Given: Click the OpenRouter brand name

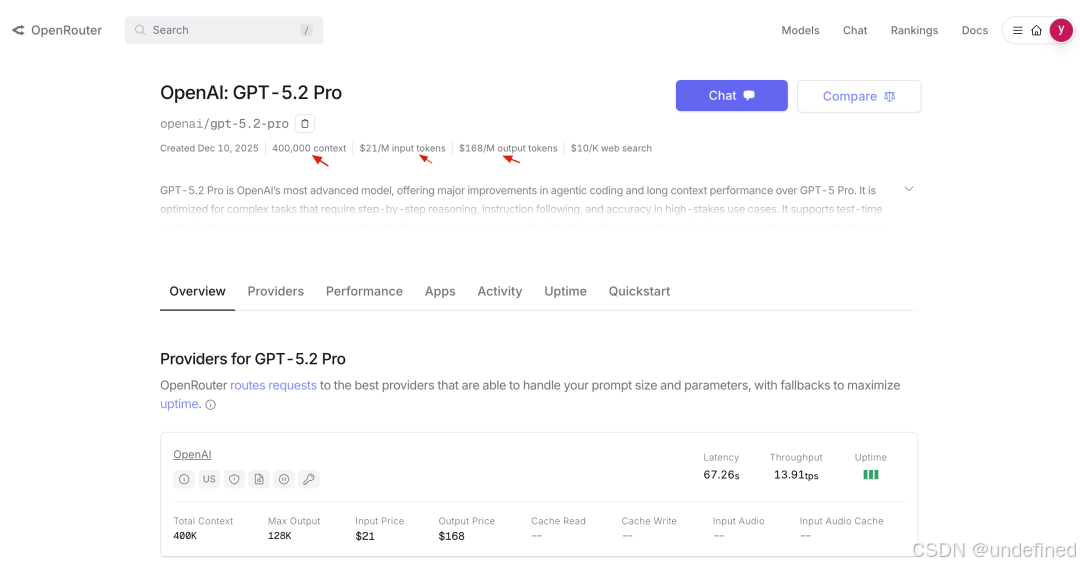Looking at the screenshot, I should pos(66,30).
